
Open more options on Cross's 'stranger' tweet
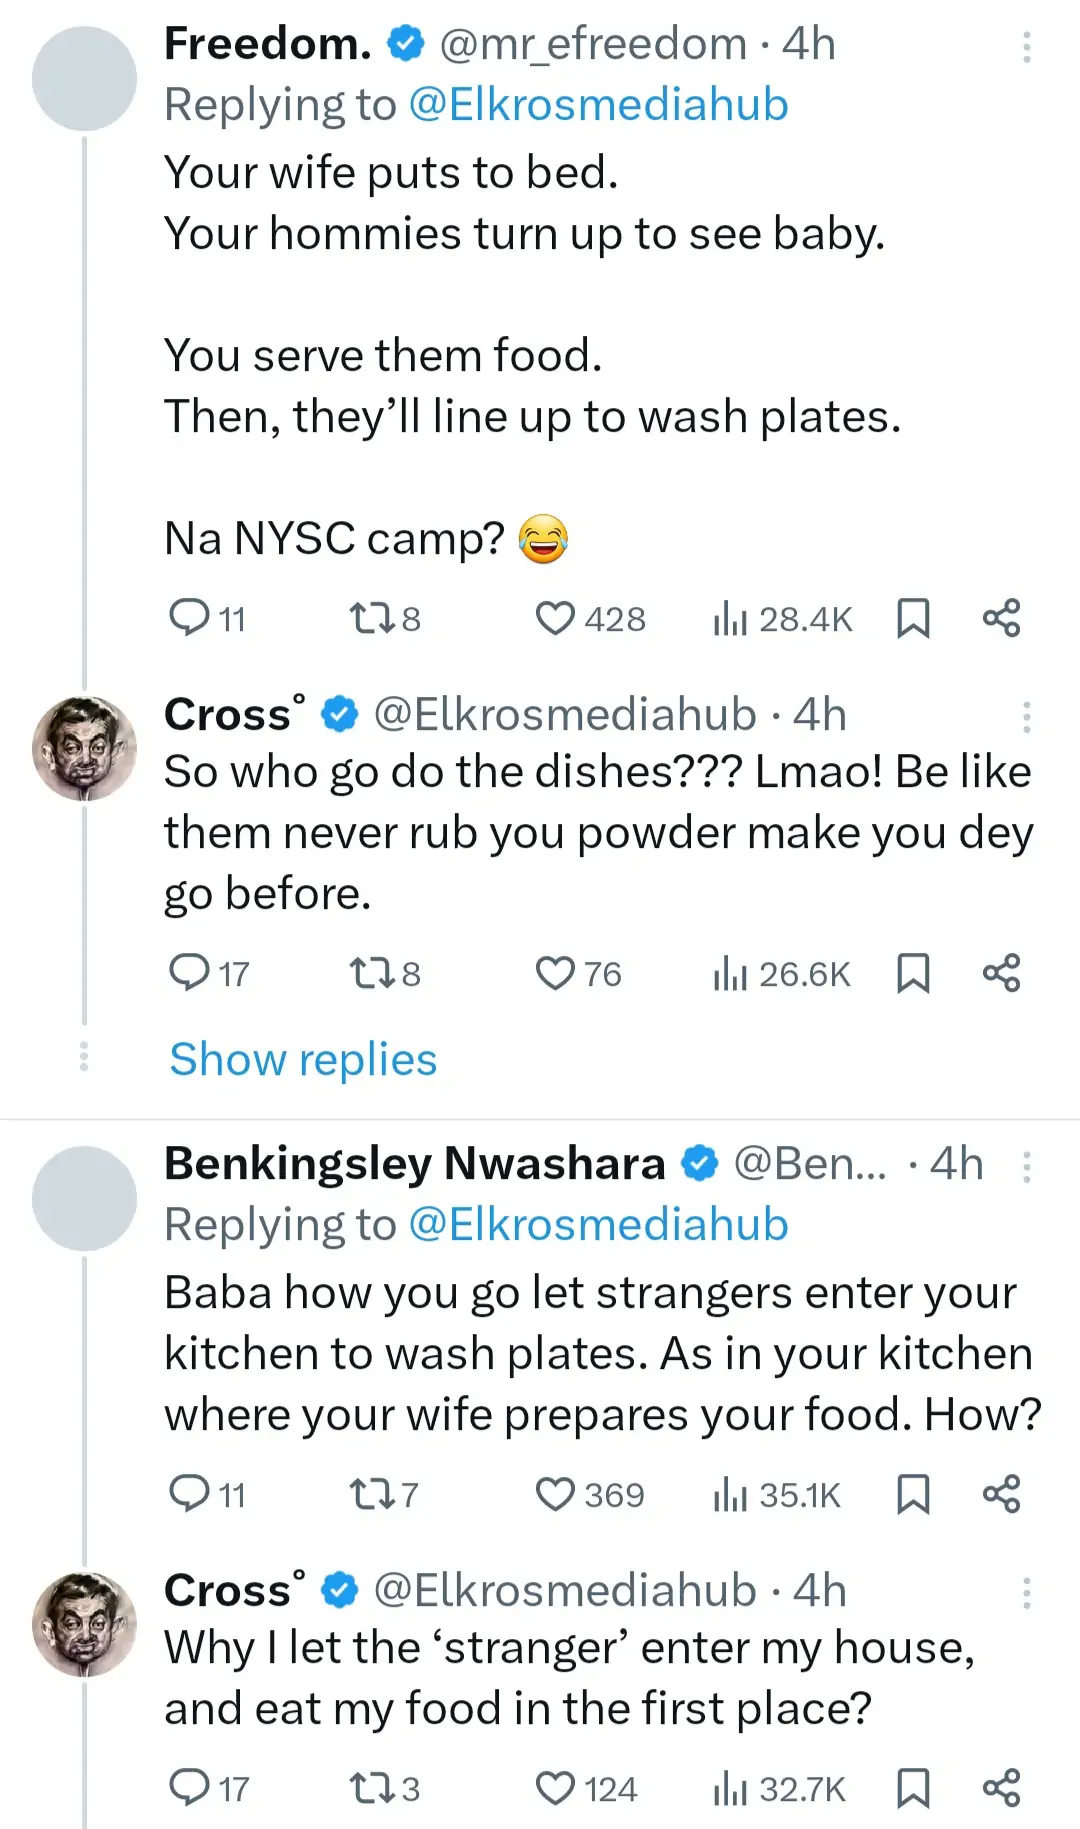[1026, 1593]
